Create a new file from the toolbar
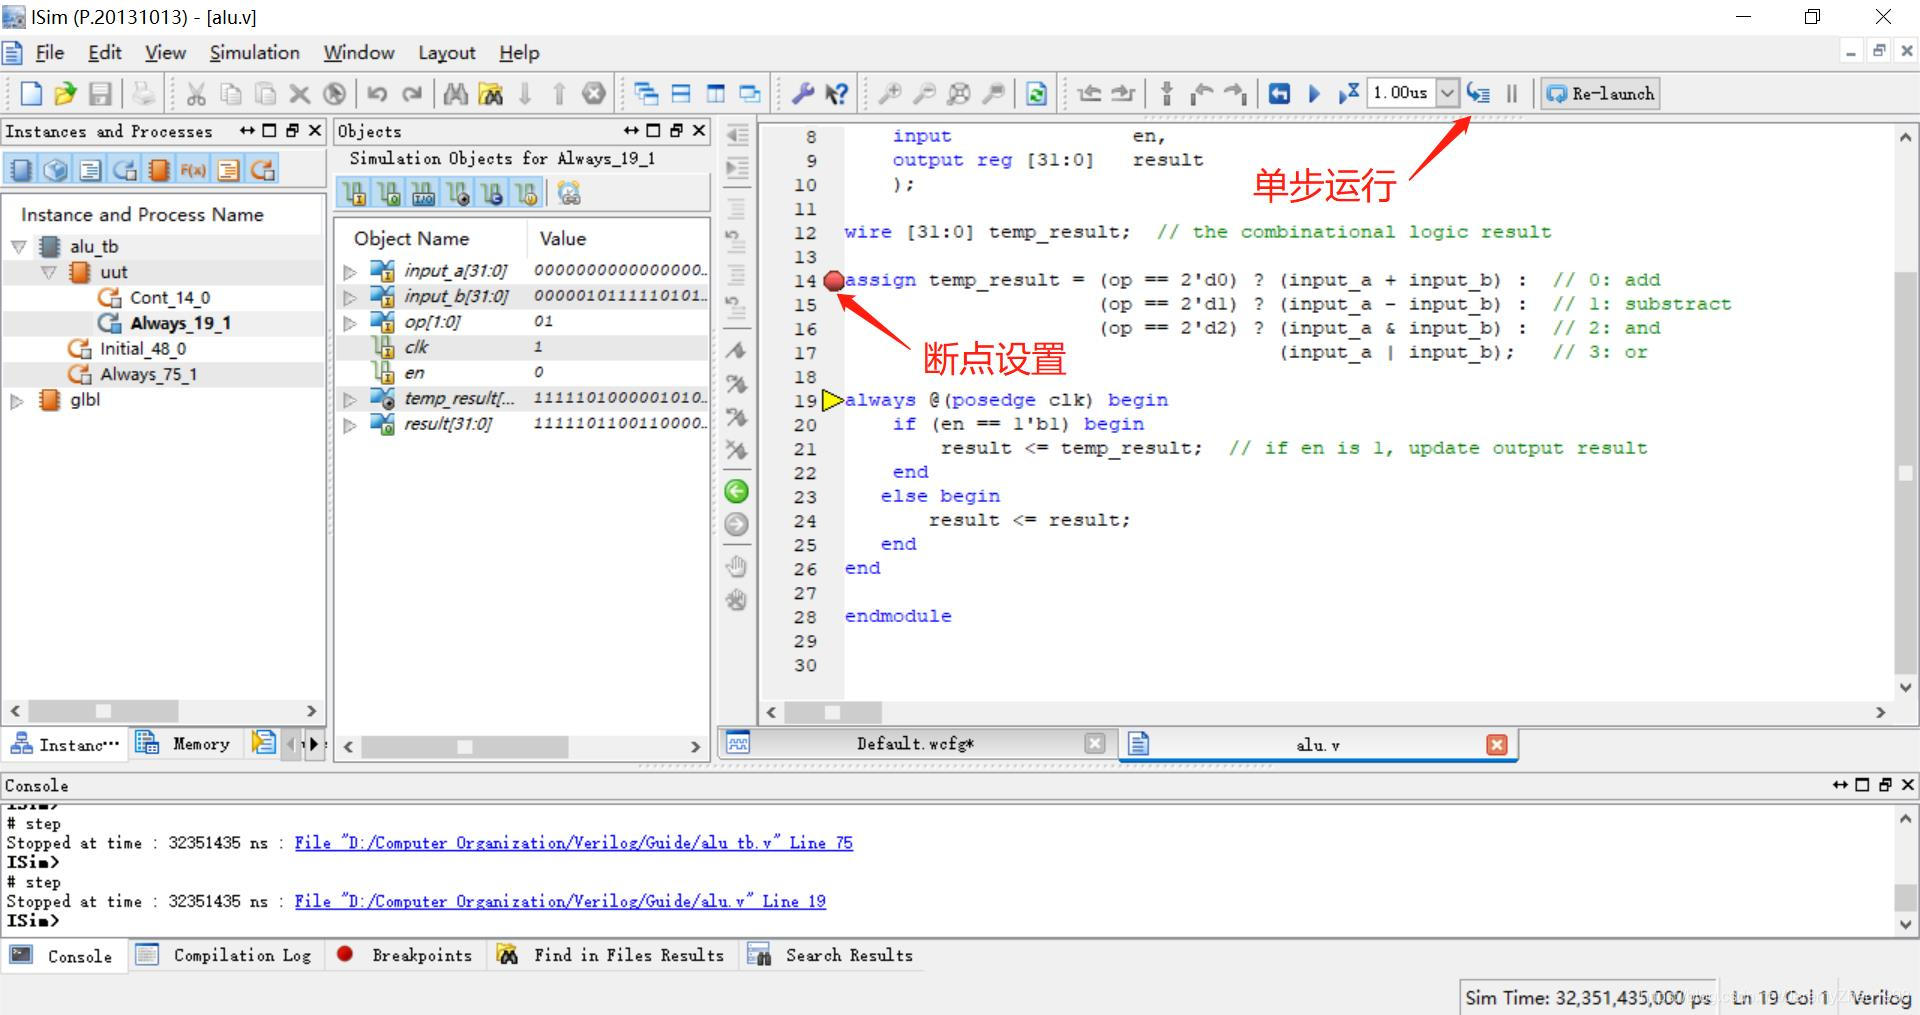The height and width of the screenshot is (1015, 1920). [x=31, y=94]
